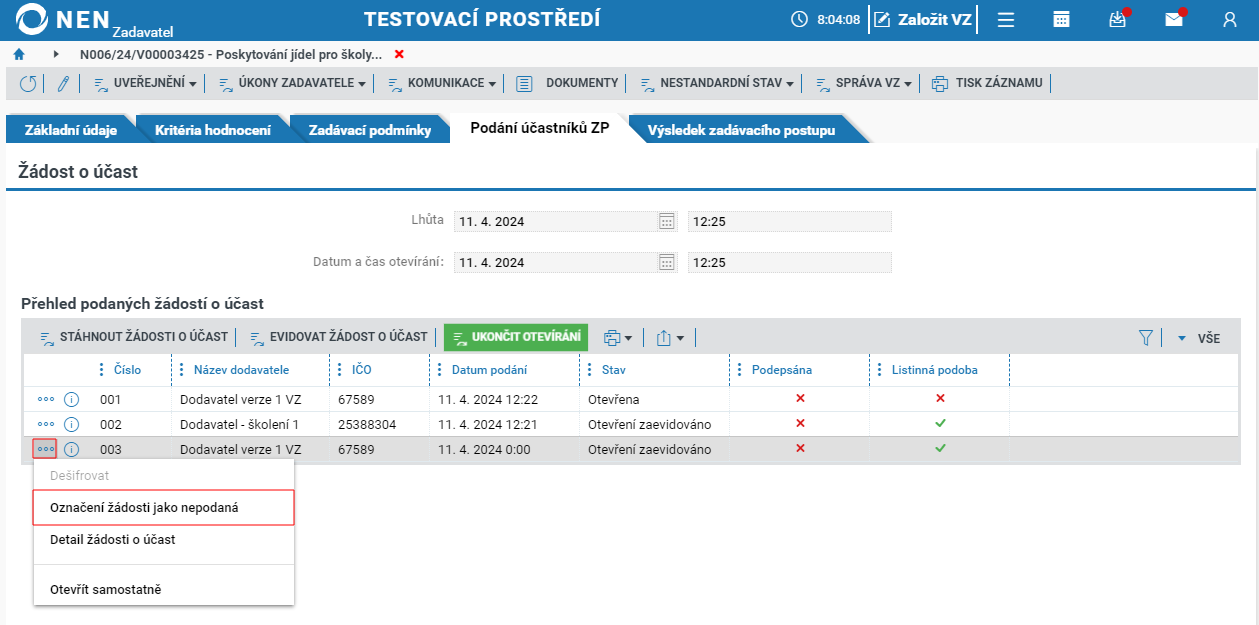Open calendar picker for Datum a čas otevírání
The height and width of the screenshot is (625, 1259).
click(667, 262)
